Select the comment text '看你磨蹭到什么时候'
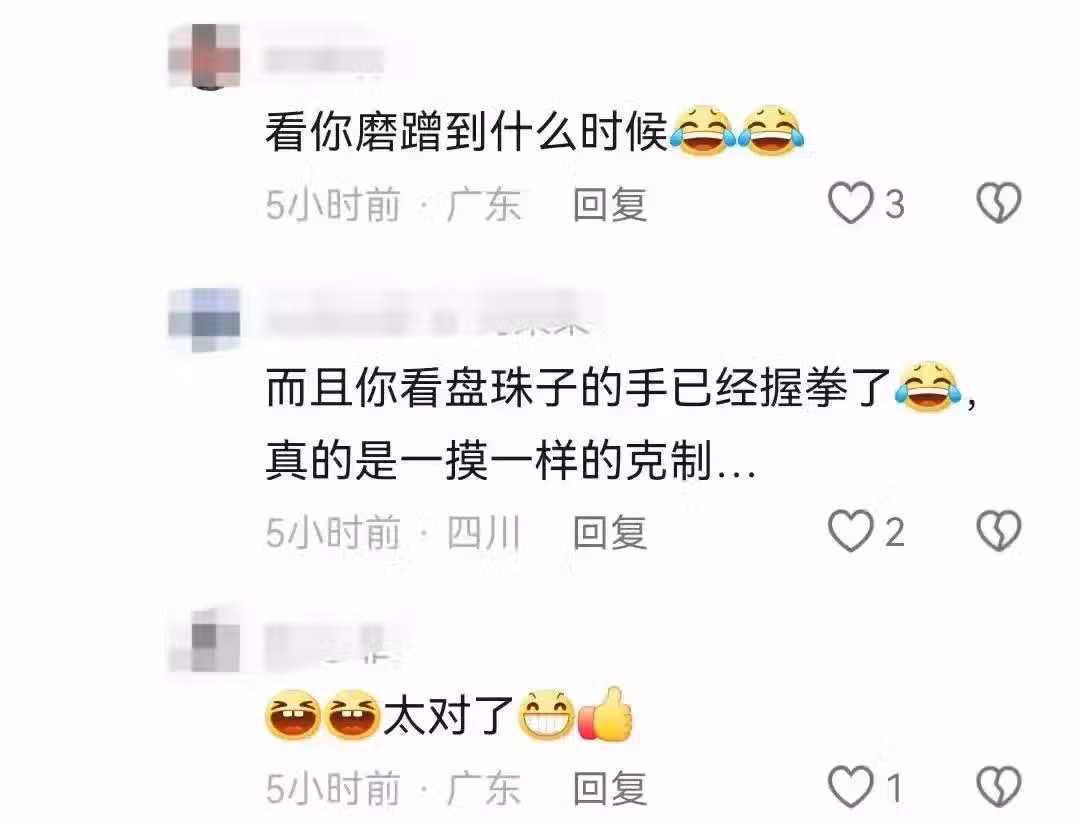Image resolution: width=1080 pixels, height=824 pixels. click(466, 131)
